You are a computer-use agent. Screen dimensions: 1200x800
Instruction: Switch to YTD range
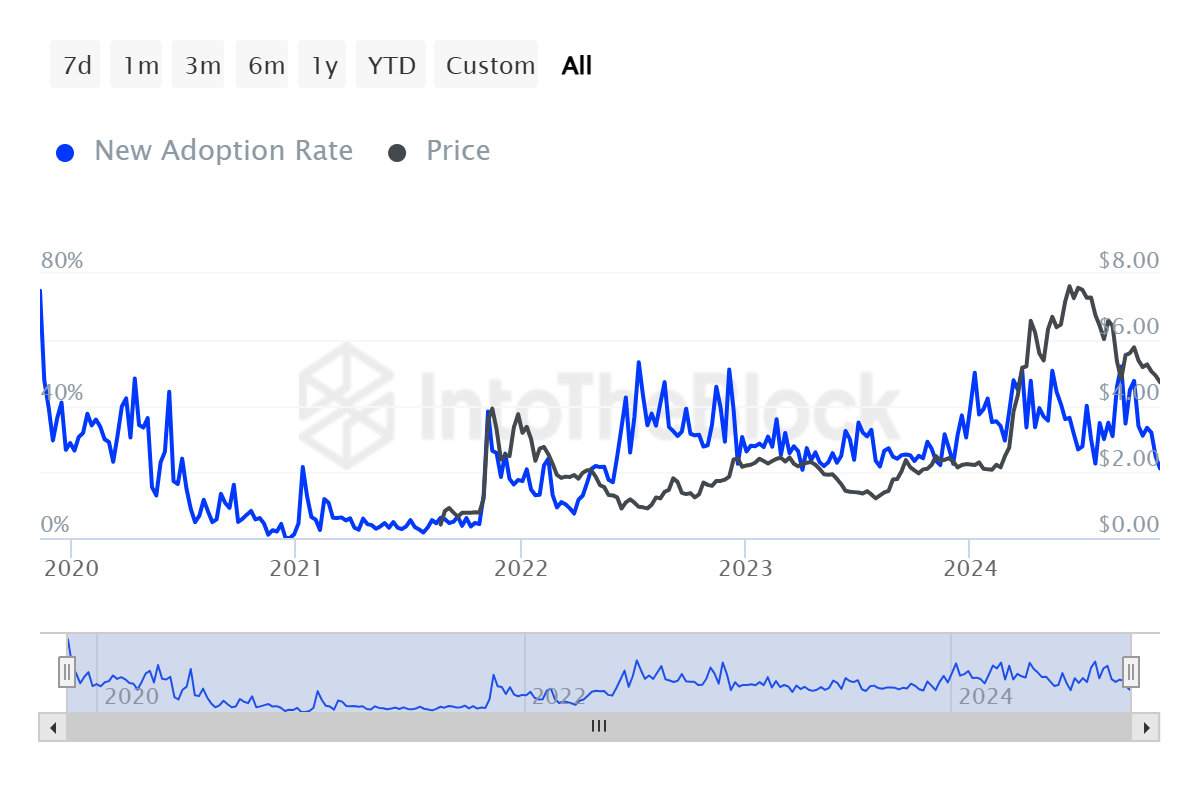(x=391, y=66)
